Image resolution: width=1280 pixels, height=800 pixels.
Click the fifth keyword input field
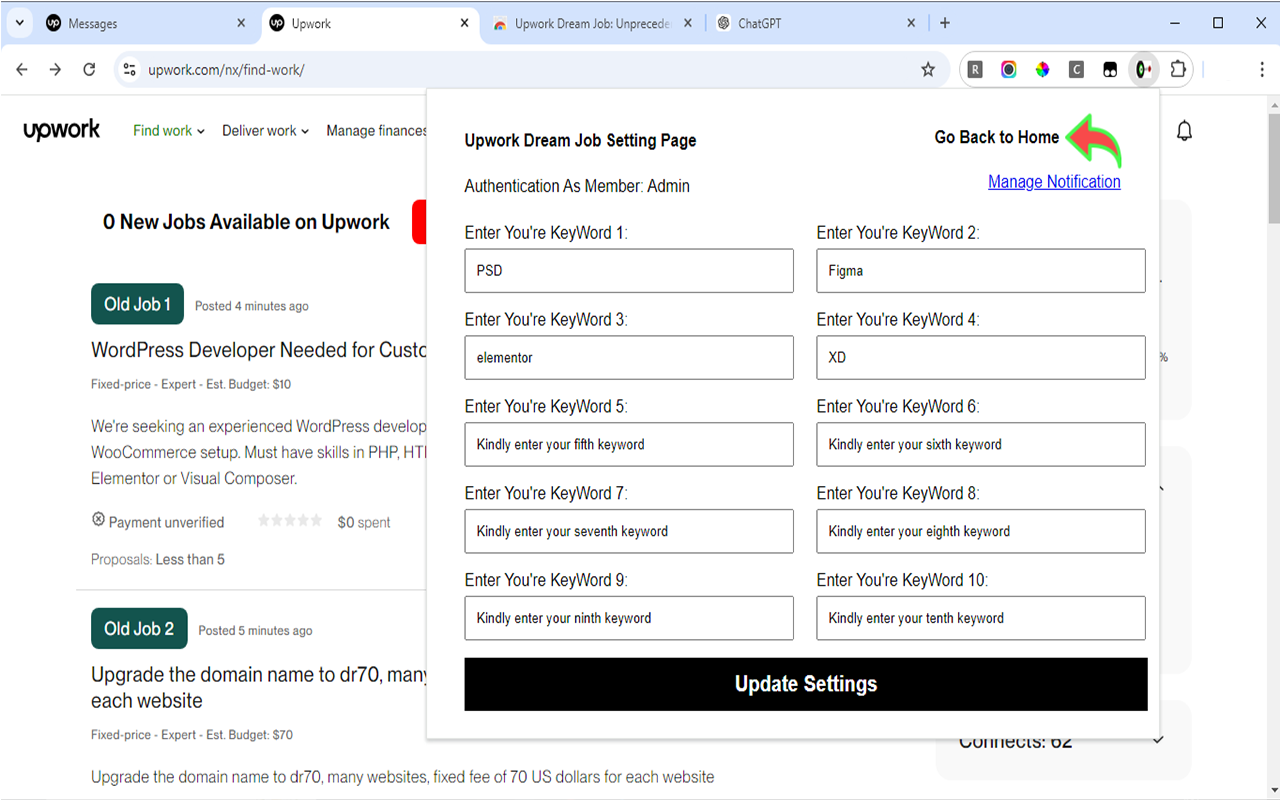coord(629,445)
